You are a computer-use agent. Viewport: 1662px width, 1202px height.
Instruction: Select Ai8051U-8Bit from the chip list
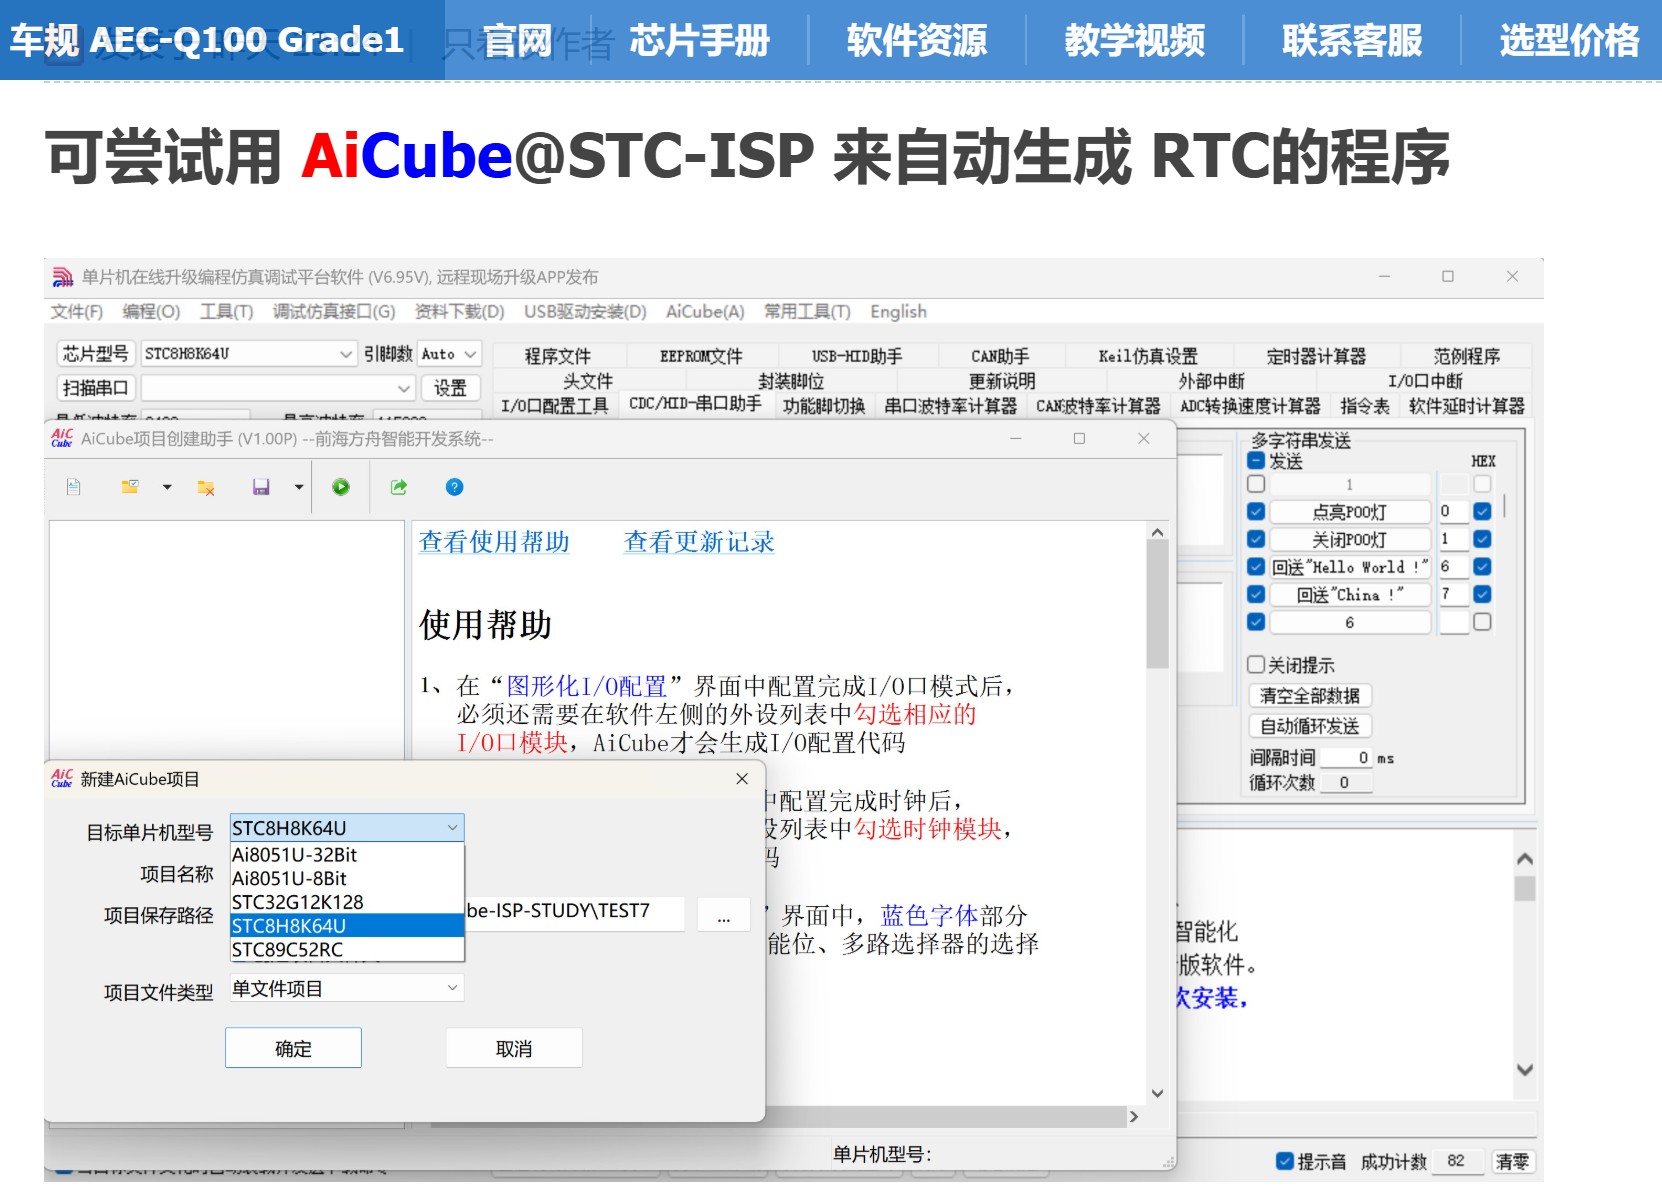tap(347, 878)
